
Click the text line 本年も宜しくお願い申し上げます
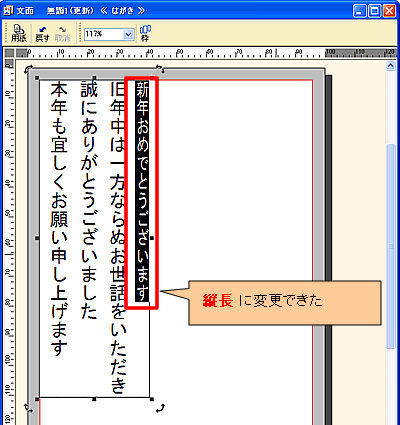59,219
